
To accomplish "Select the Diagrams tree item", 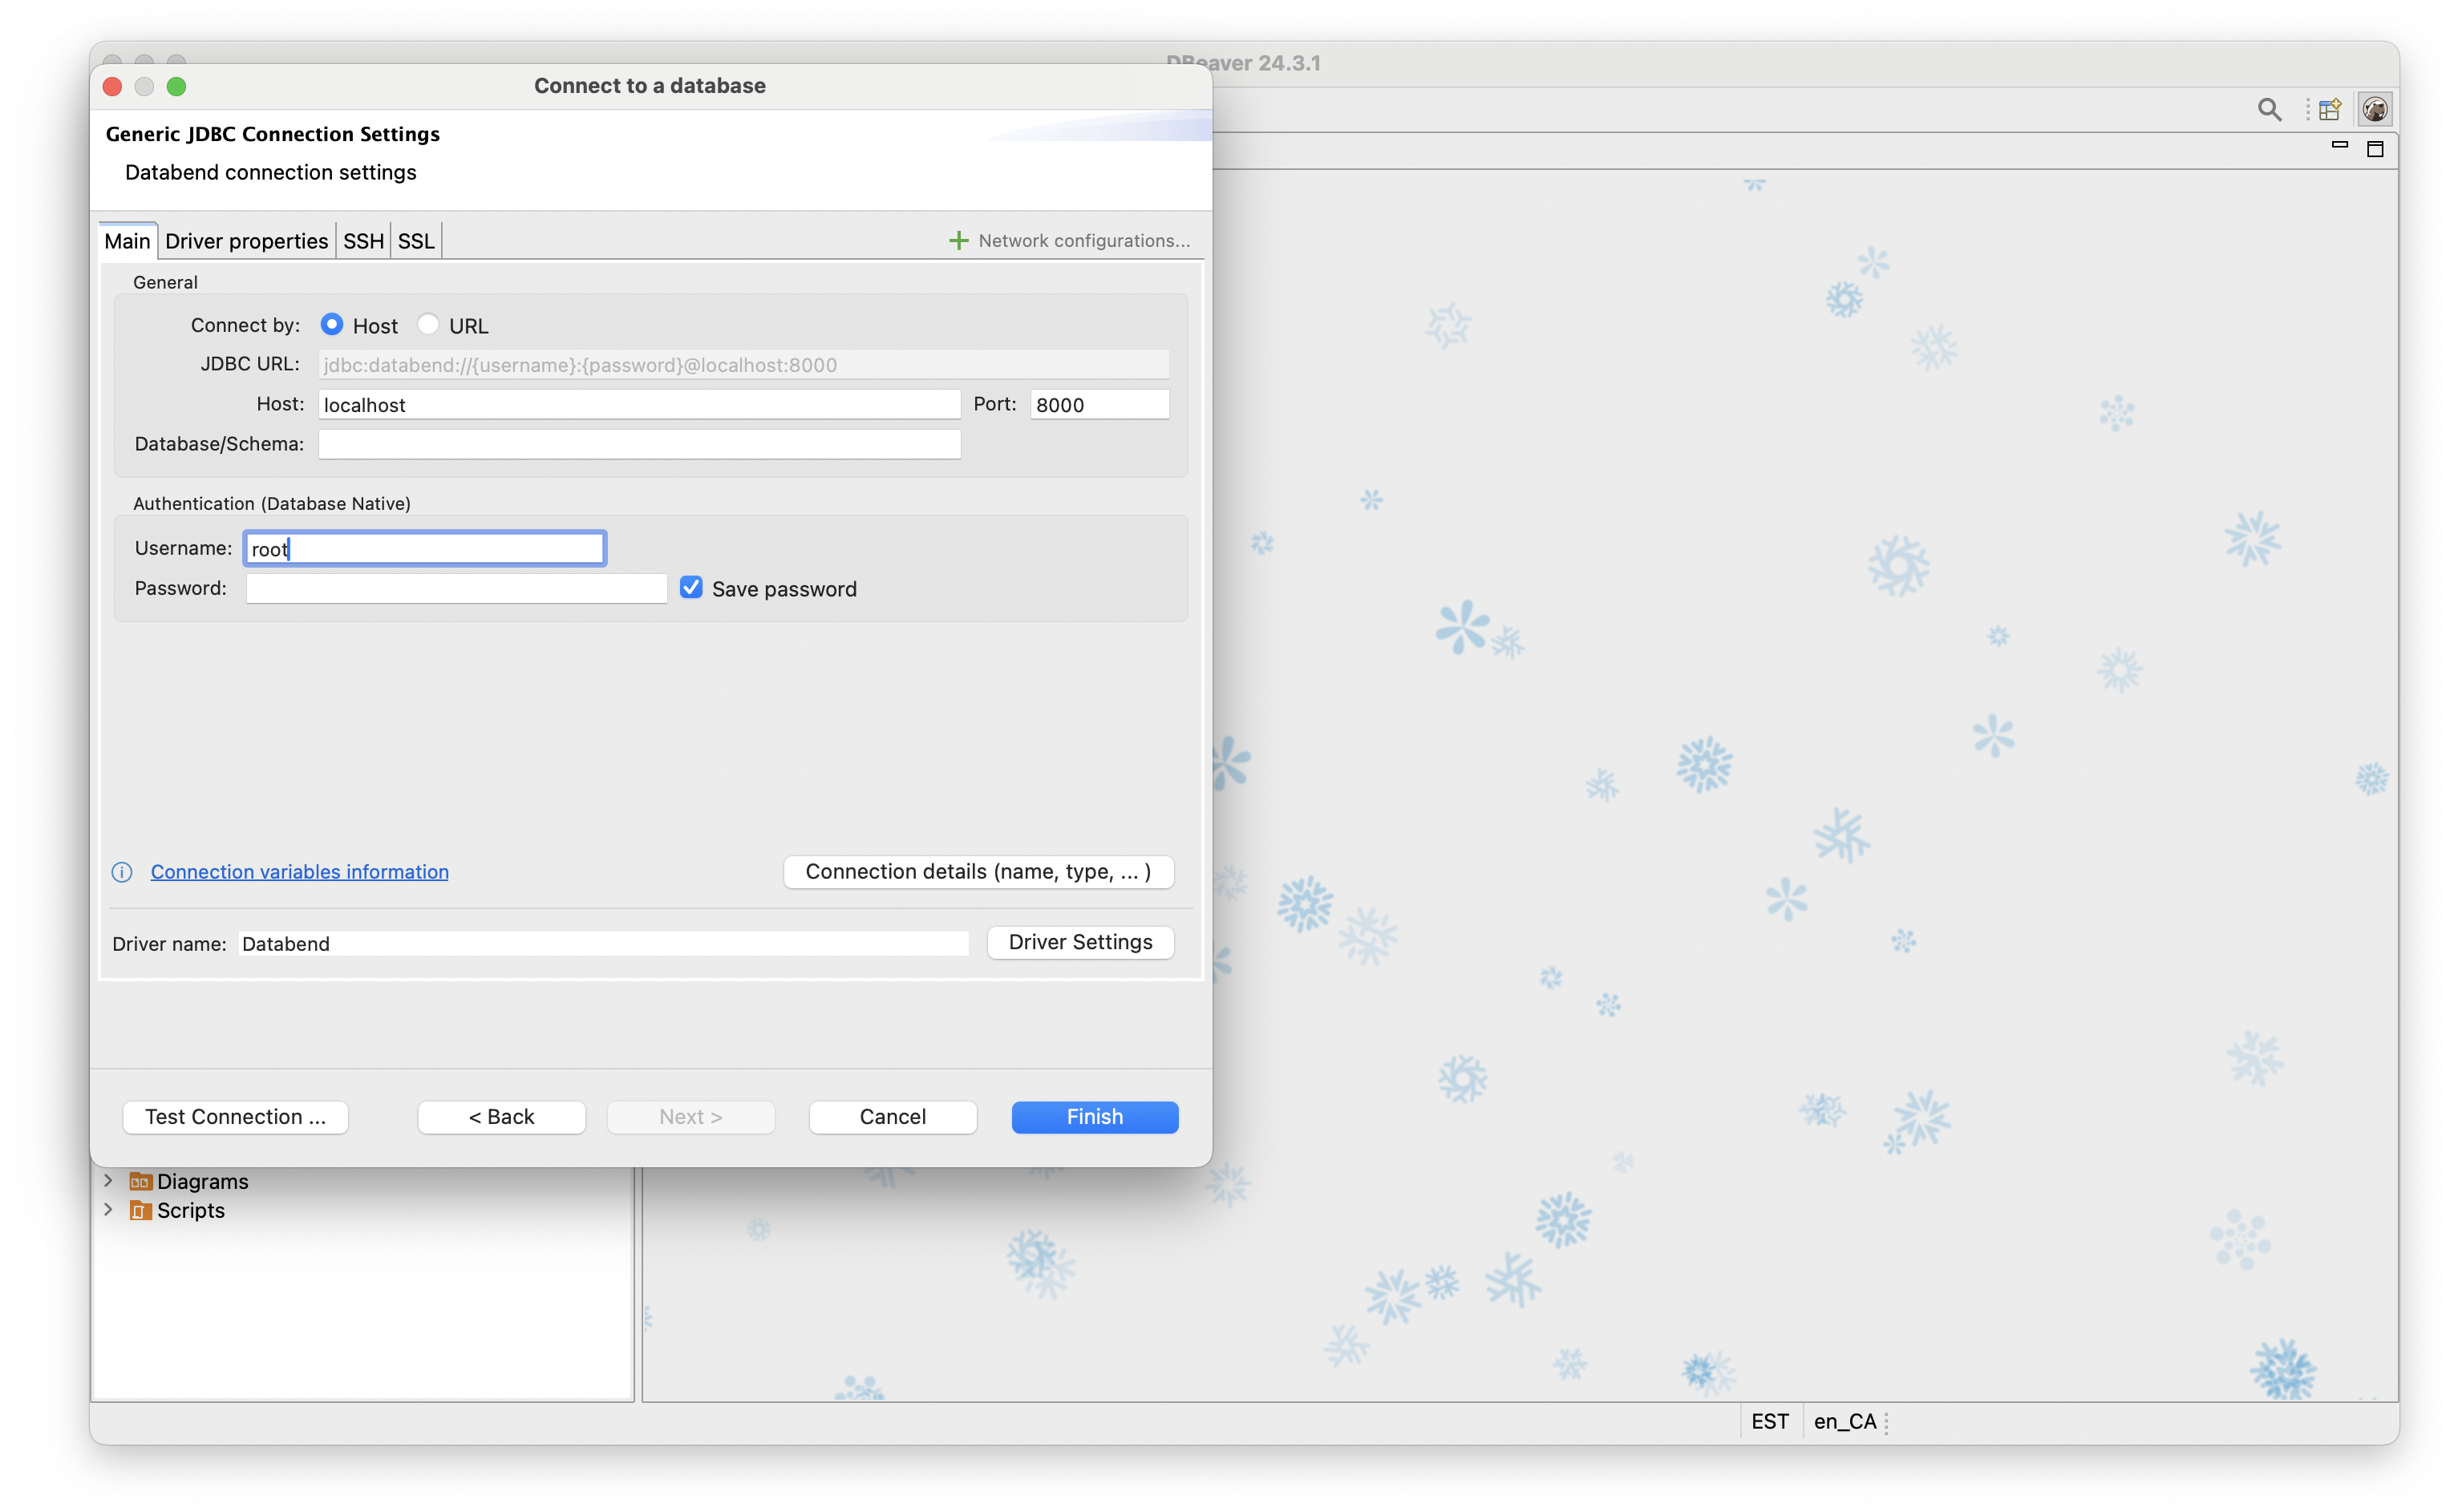I will pyautogui.click(x=202, y=1181).
